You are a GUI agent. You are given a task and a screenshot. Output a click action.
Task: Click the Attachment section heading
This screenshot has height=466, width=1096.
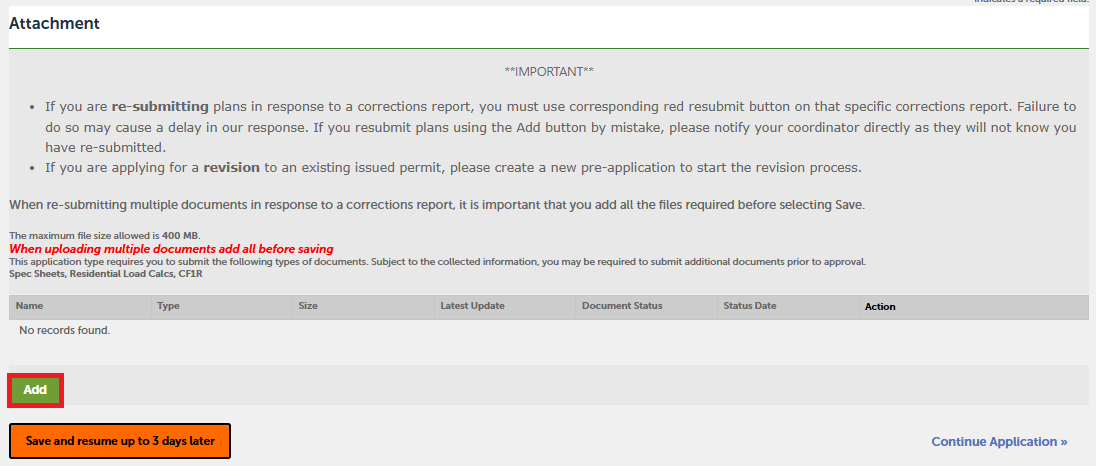[x=55, y=24]
